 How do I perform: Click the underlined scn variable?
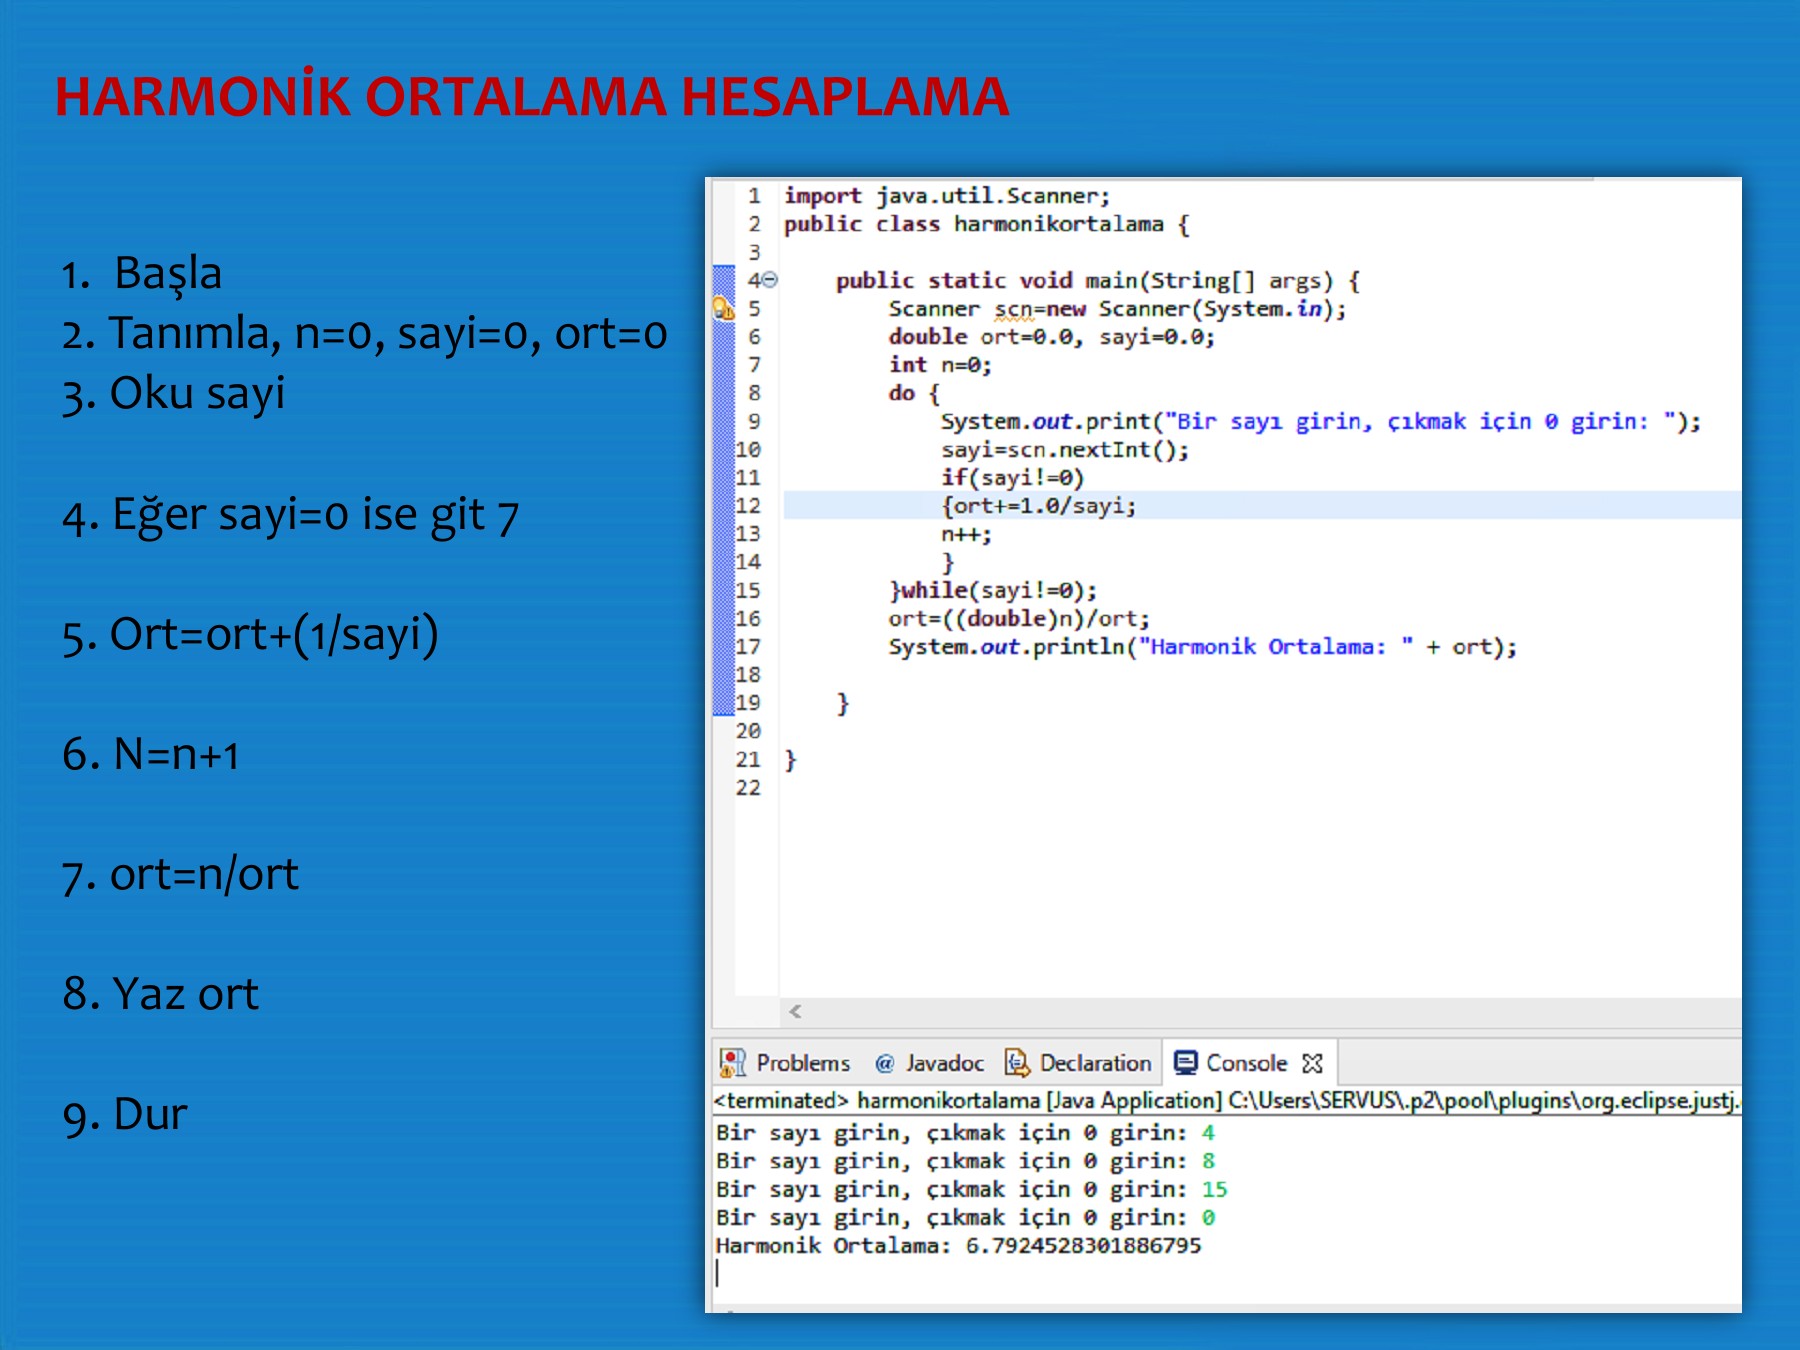coord(1012,310)
